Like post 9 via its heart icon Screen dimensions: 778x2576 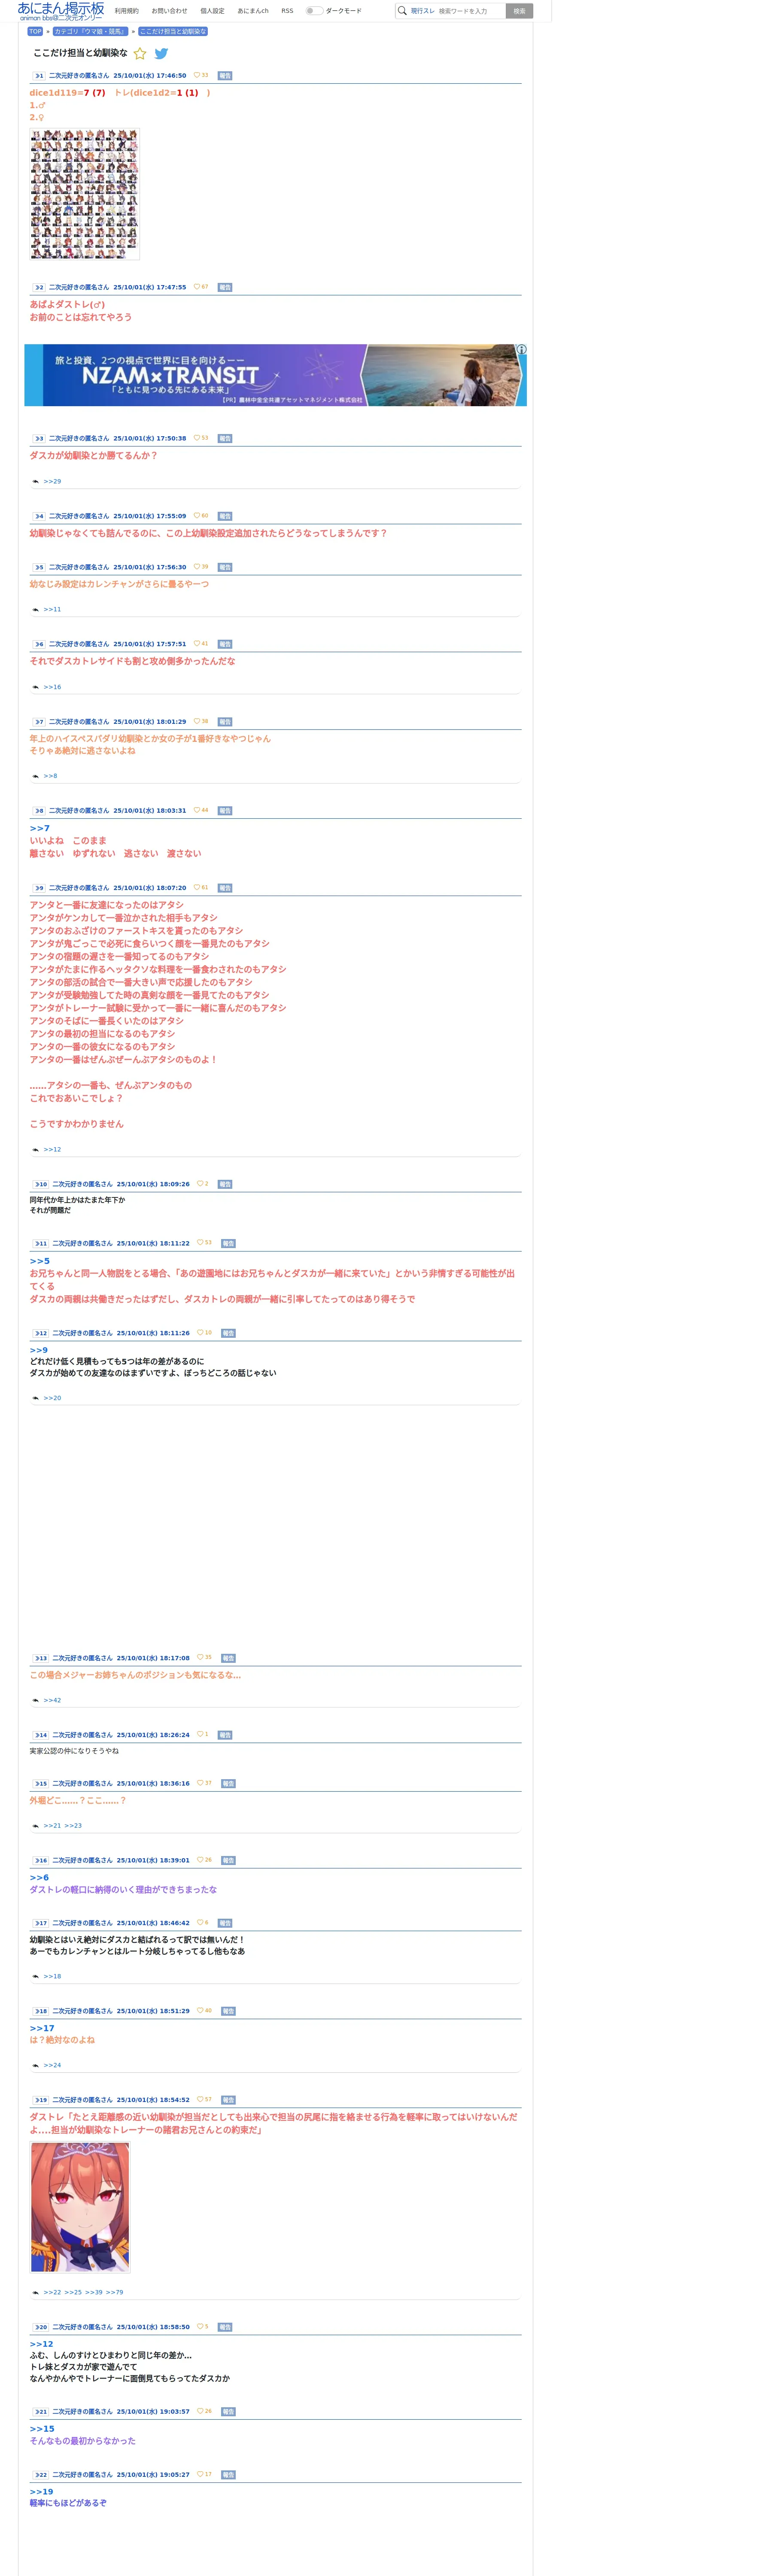tap(197, 887)
